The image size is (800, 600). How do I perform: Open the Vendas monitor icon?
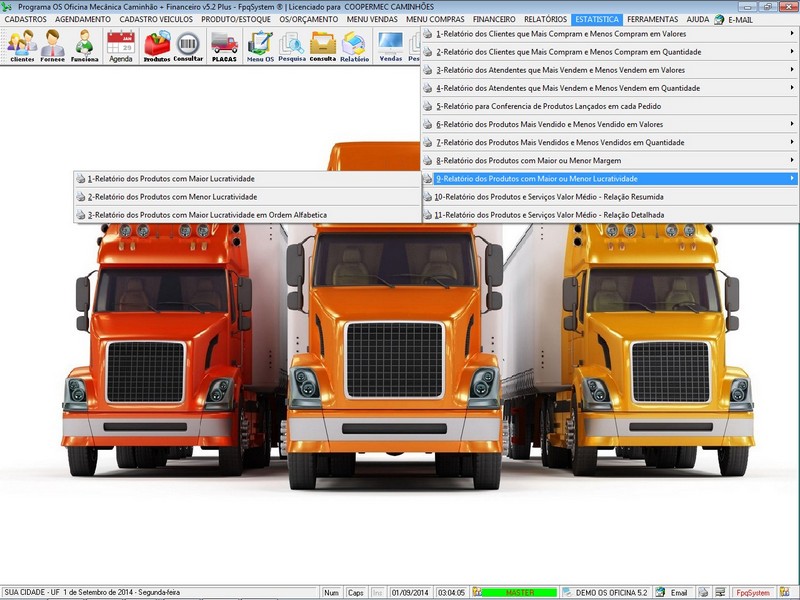[390, 45]
